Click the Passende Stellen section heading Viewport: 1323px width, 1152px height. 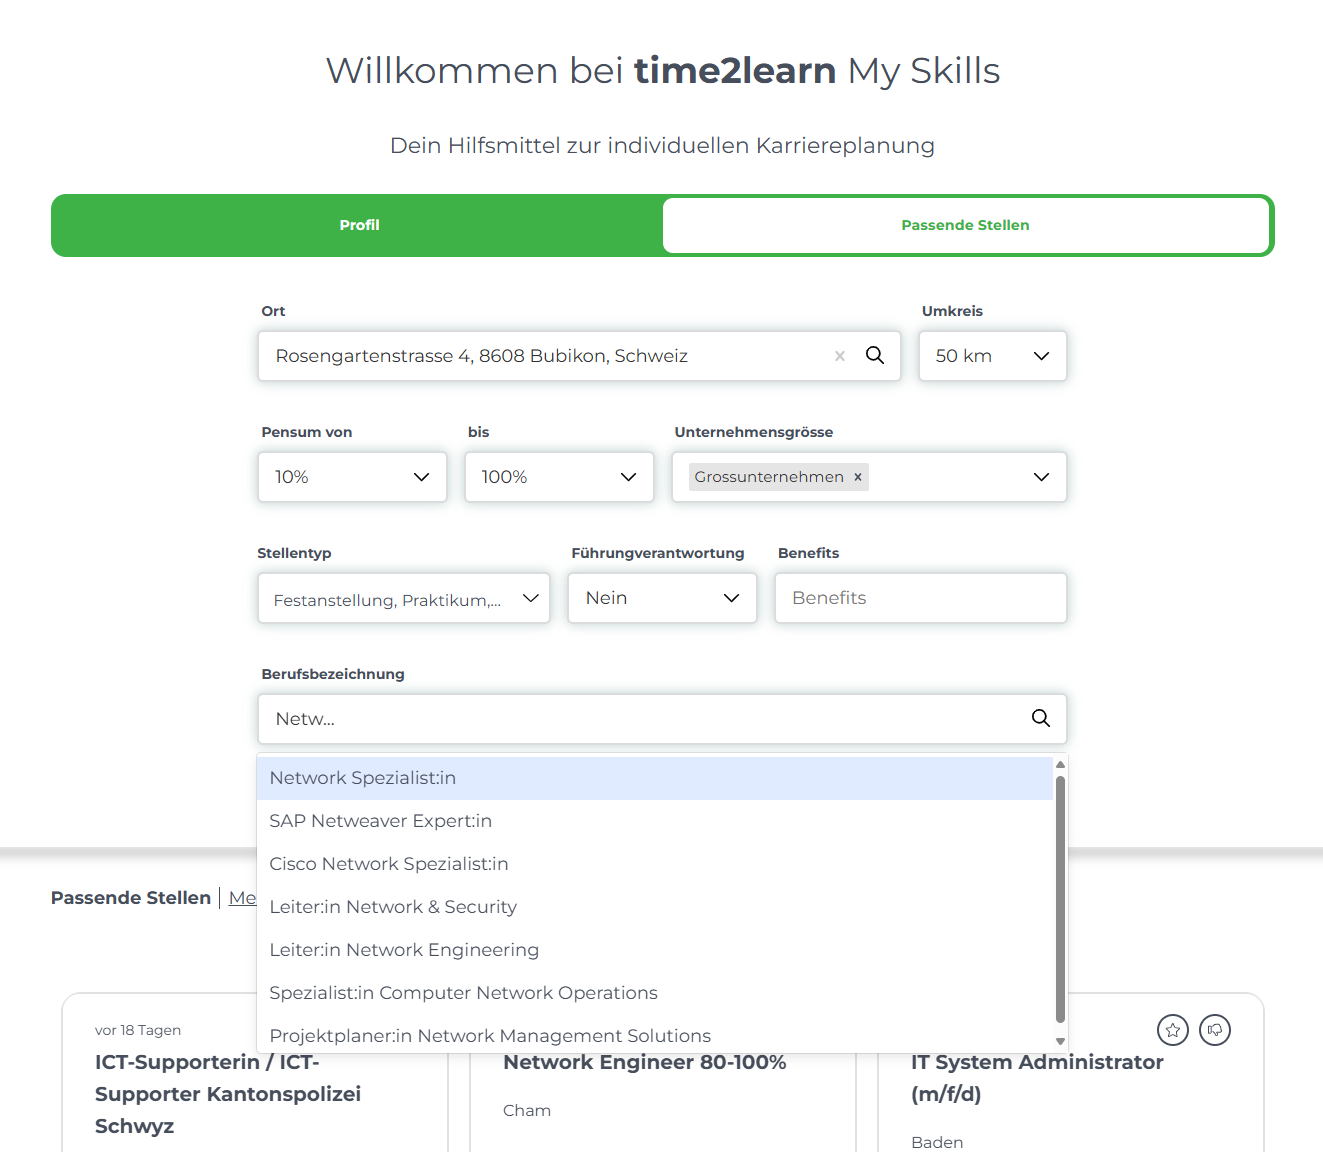(x=131, y=898)
